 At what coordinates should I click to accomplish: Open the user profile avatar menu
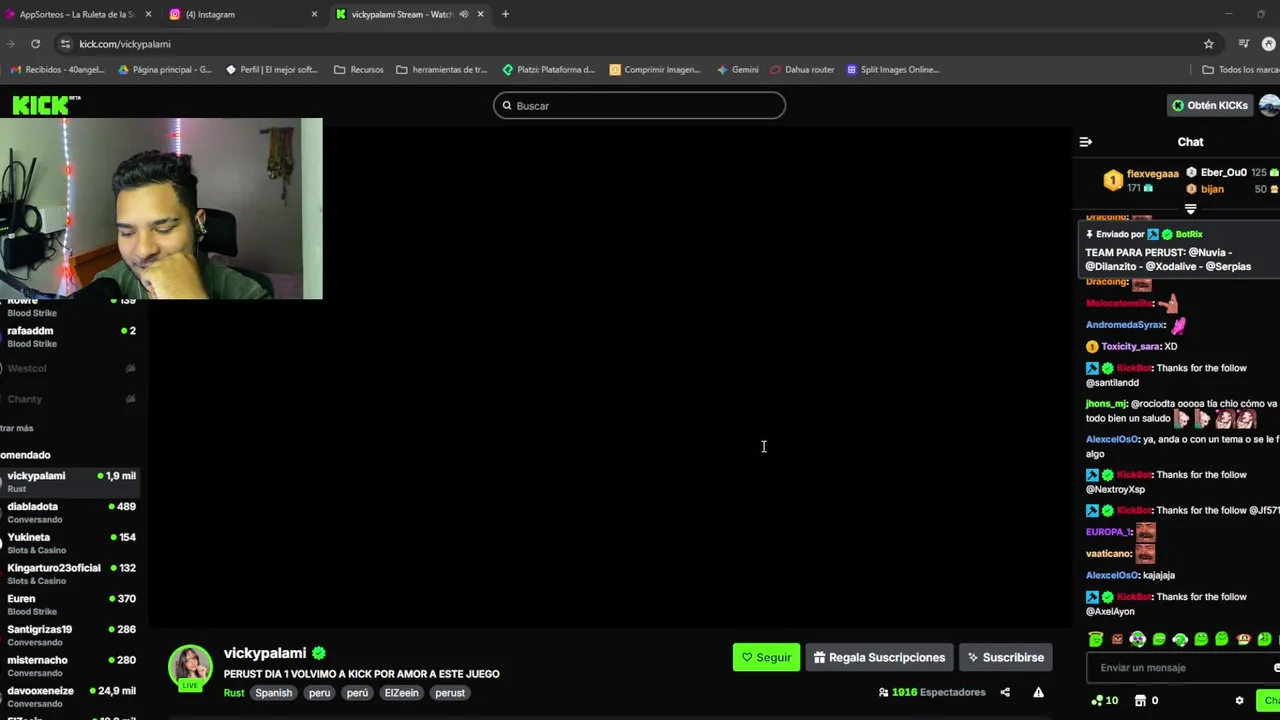pyautogui.click(x=1270, y=105)
